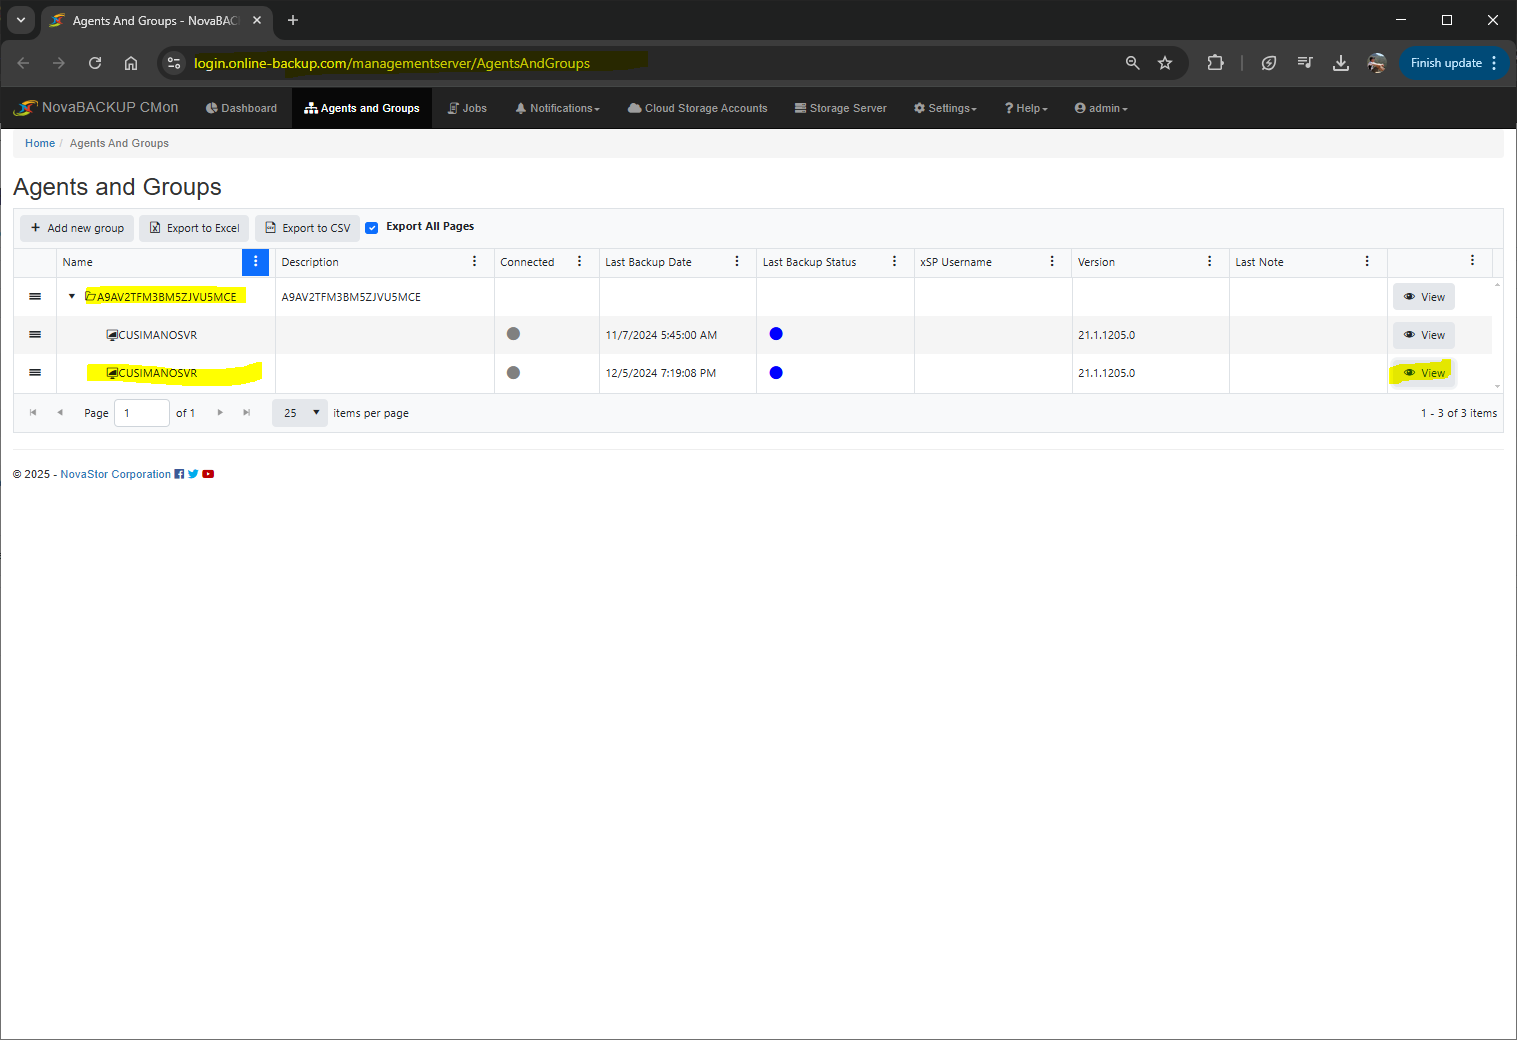View site information icon in address bar

174,63
